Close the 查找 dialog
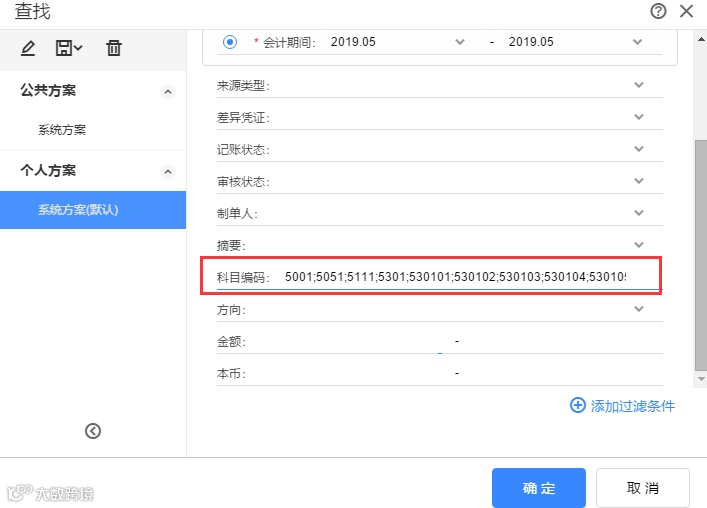The width and height of the screenshot is (707, 508). tap(686, 11)
